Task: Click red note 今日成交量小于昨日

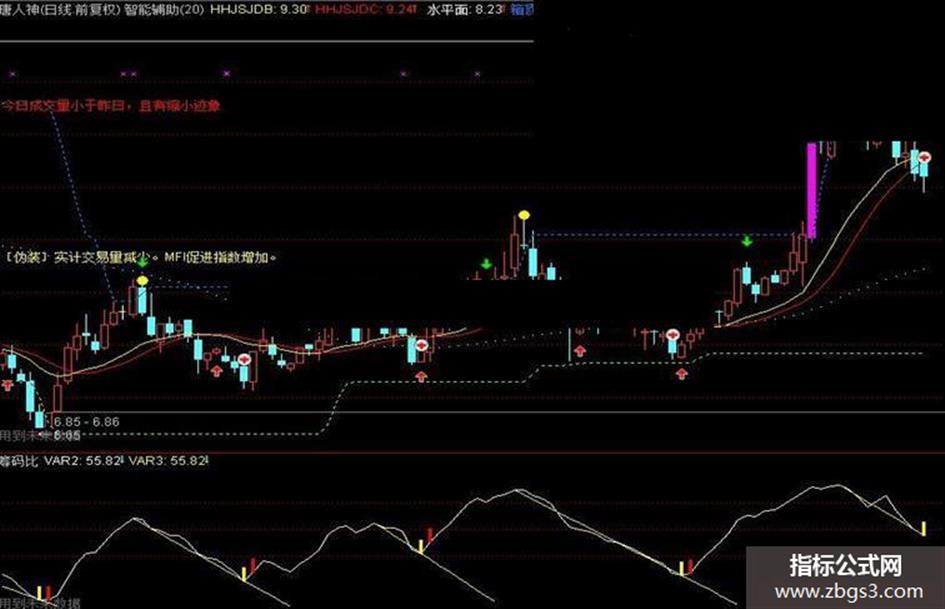Action: point(66,106)
